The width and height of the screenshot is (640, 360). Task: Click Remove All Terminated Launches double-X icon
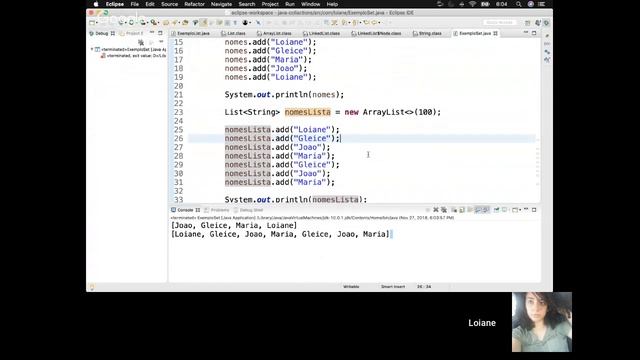point(444,210)
